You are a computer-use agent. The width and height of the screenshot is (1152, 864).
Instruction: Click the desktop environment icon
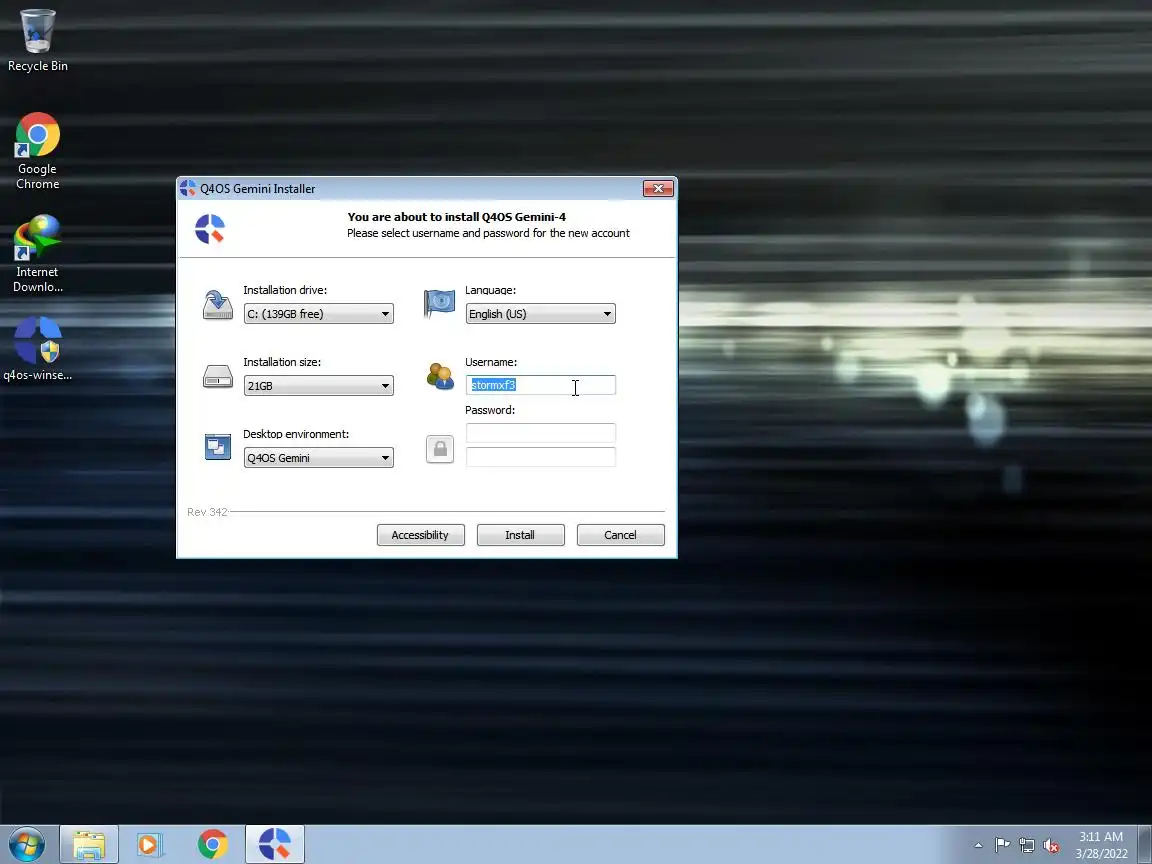tap(217, 447)
